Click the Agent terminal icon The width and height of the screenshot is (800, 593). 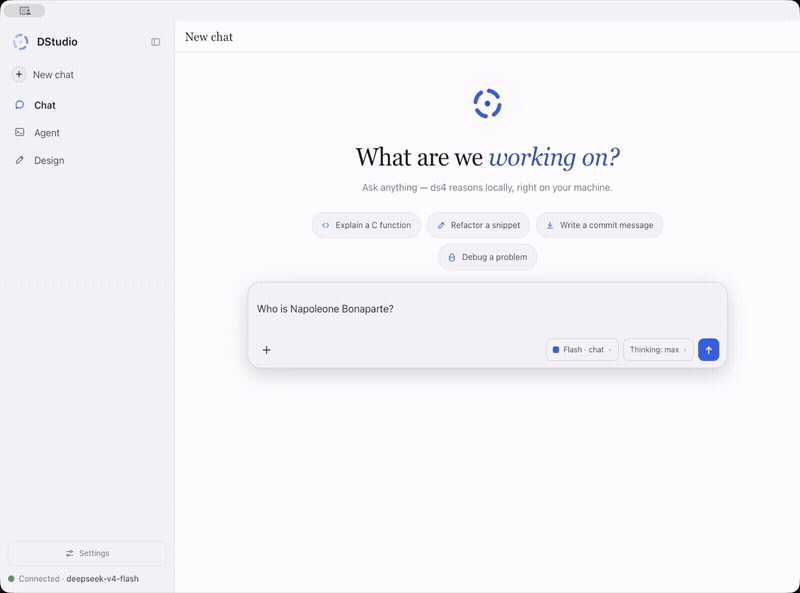pos(19,132)
